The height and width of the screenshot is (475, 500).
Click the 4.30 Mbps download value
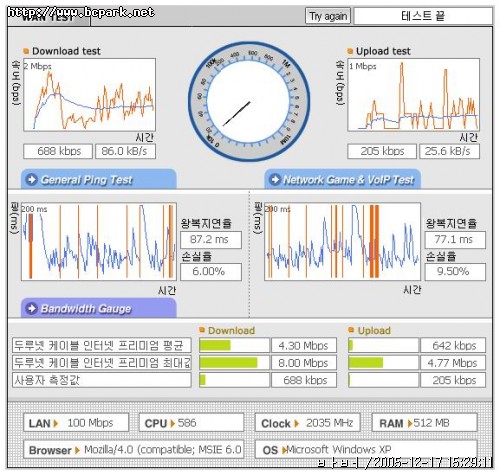click(x=304, y=345)
